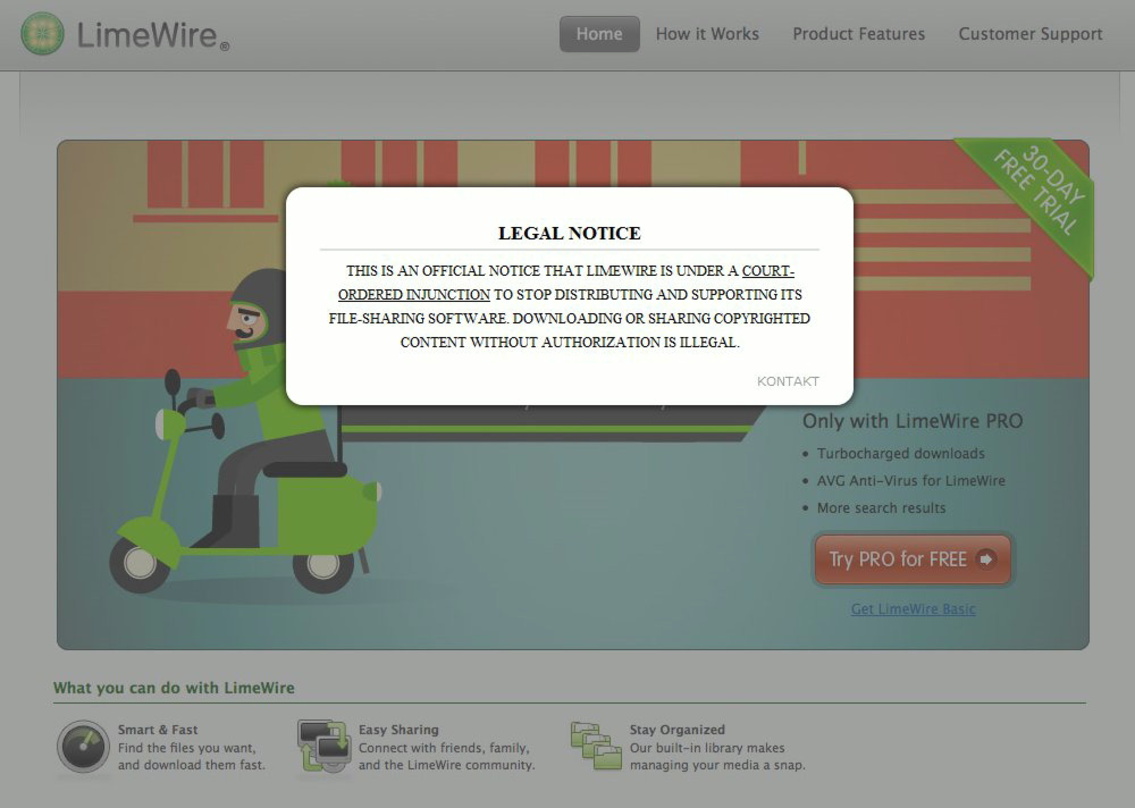1135x808 pixels.
Task: Click the Try PRO for FREE button
Action: point(913,559)
